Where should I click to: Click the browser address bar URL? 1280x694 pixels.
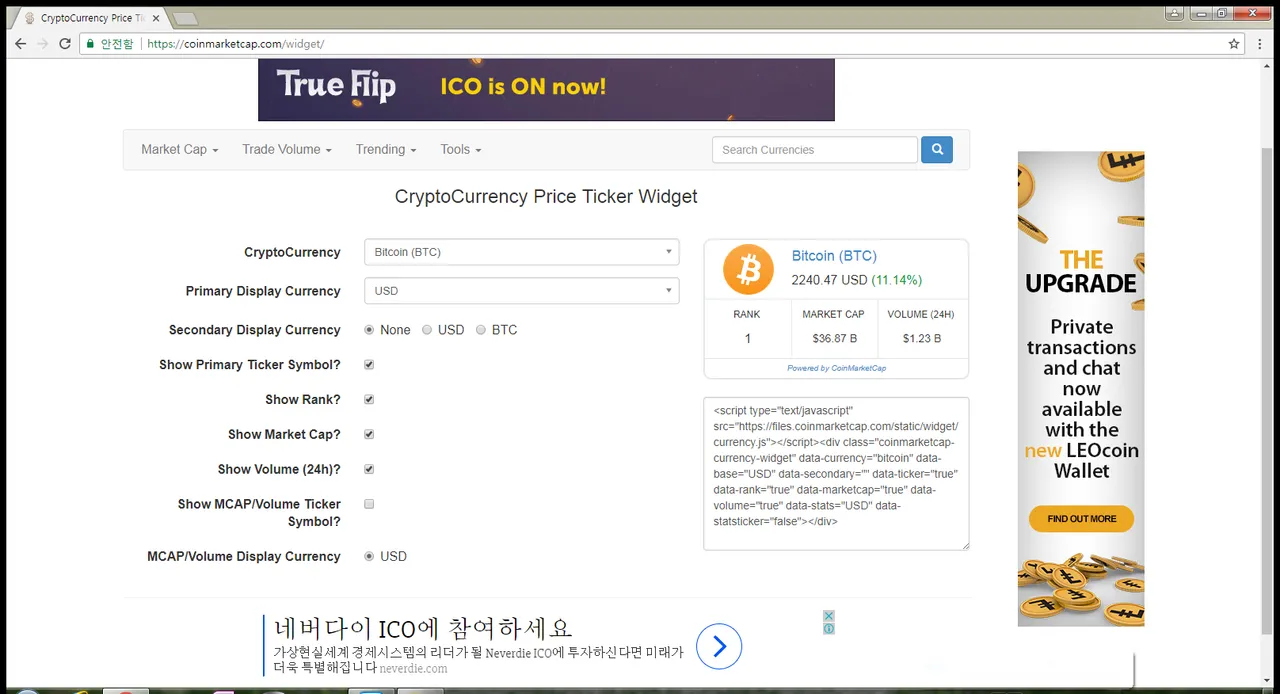click(x=236, y=44)
